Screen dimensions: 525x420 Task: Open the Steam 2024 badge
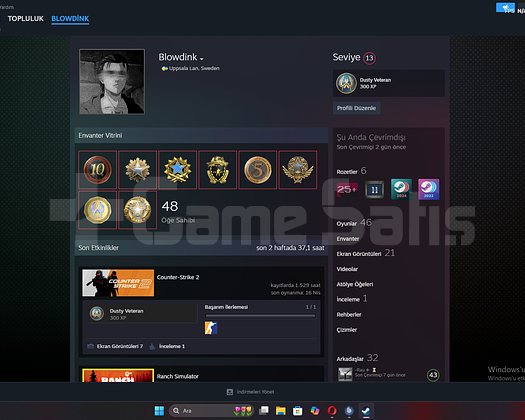(401, 189)
